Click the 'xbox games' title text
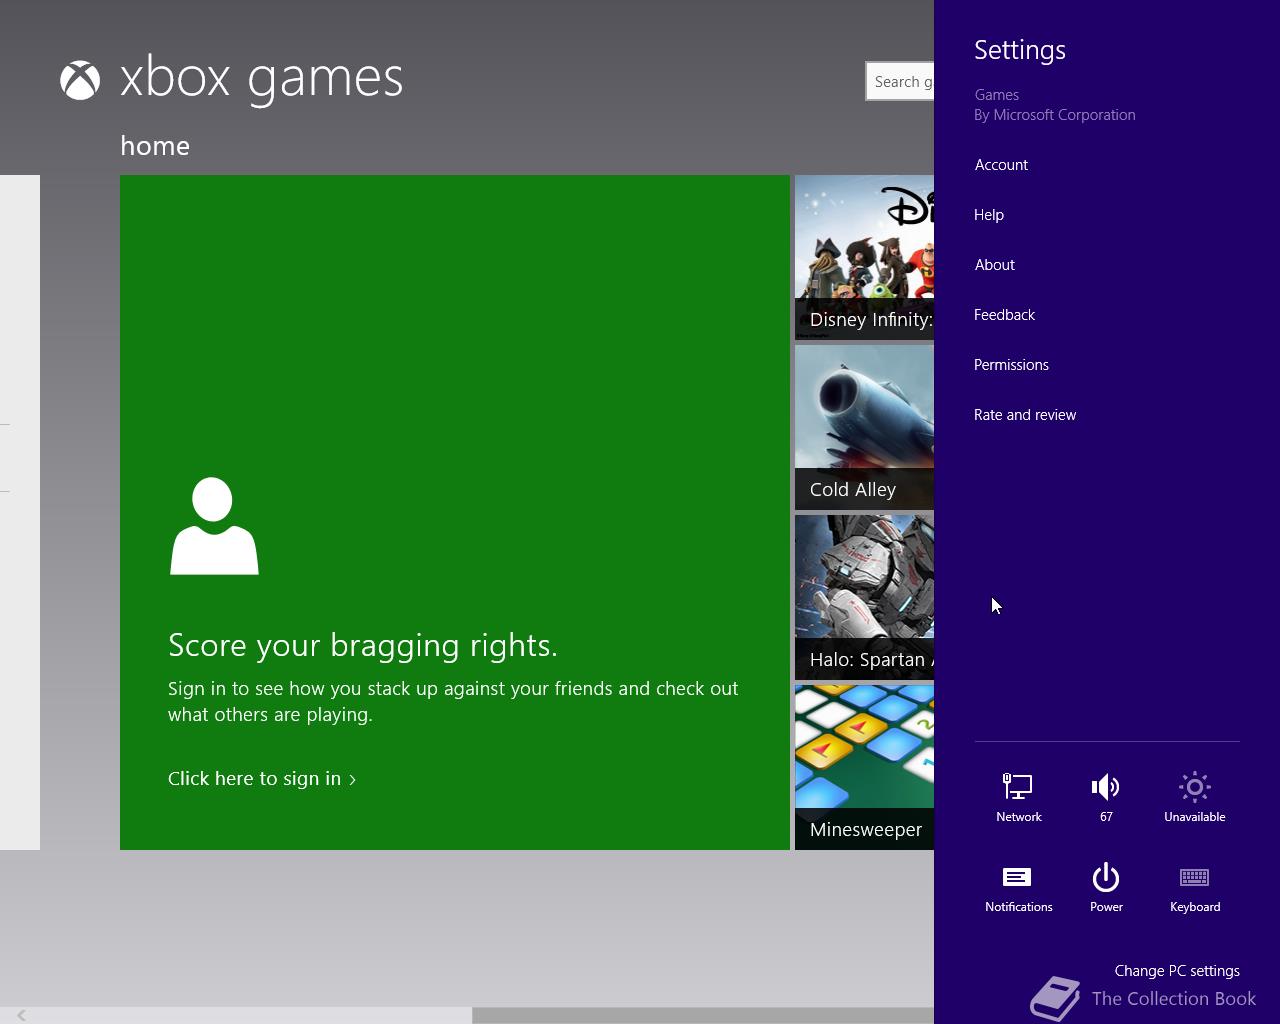1280x1024 pixels. [261, 79]
